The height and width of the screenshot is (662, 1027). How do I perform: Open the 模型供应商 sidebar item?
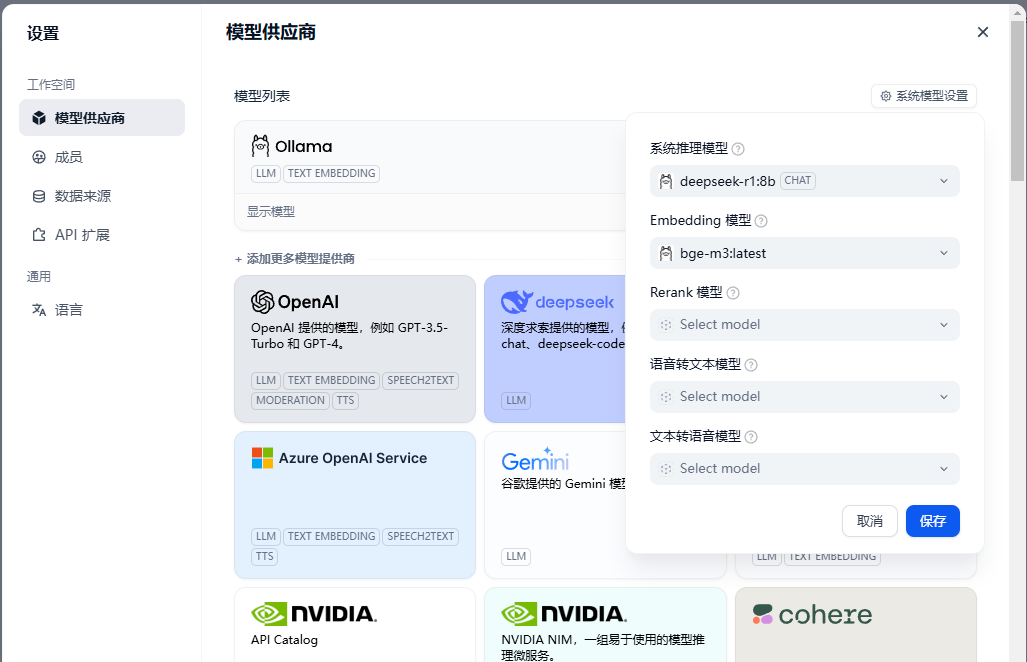pyautogui.click(x=102, y=118)
